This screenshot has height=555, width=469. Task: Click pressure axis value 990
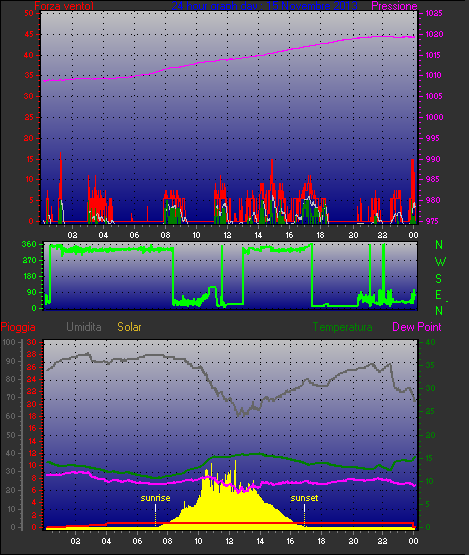pos(433,159)
